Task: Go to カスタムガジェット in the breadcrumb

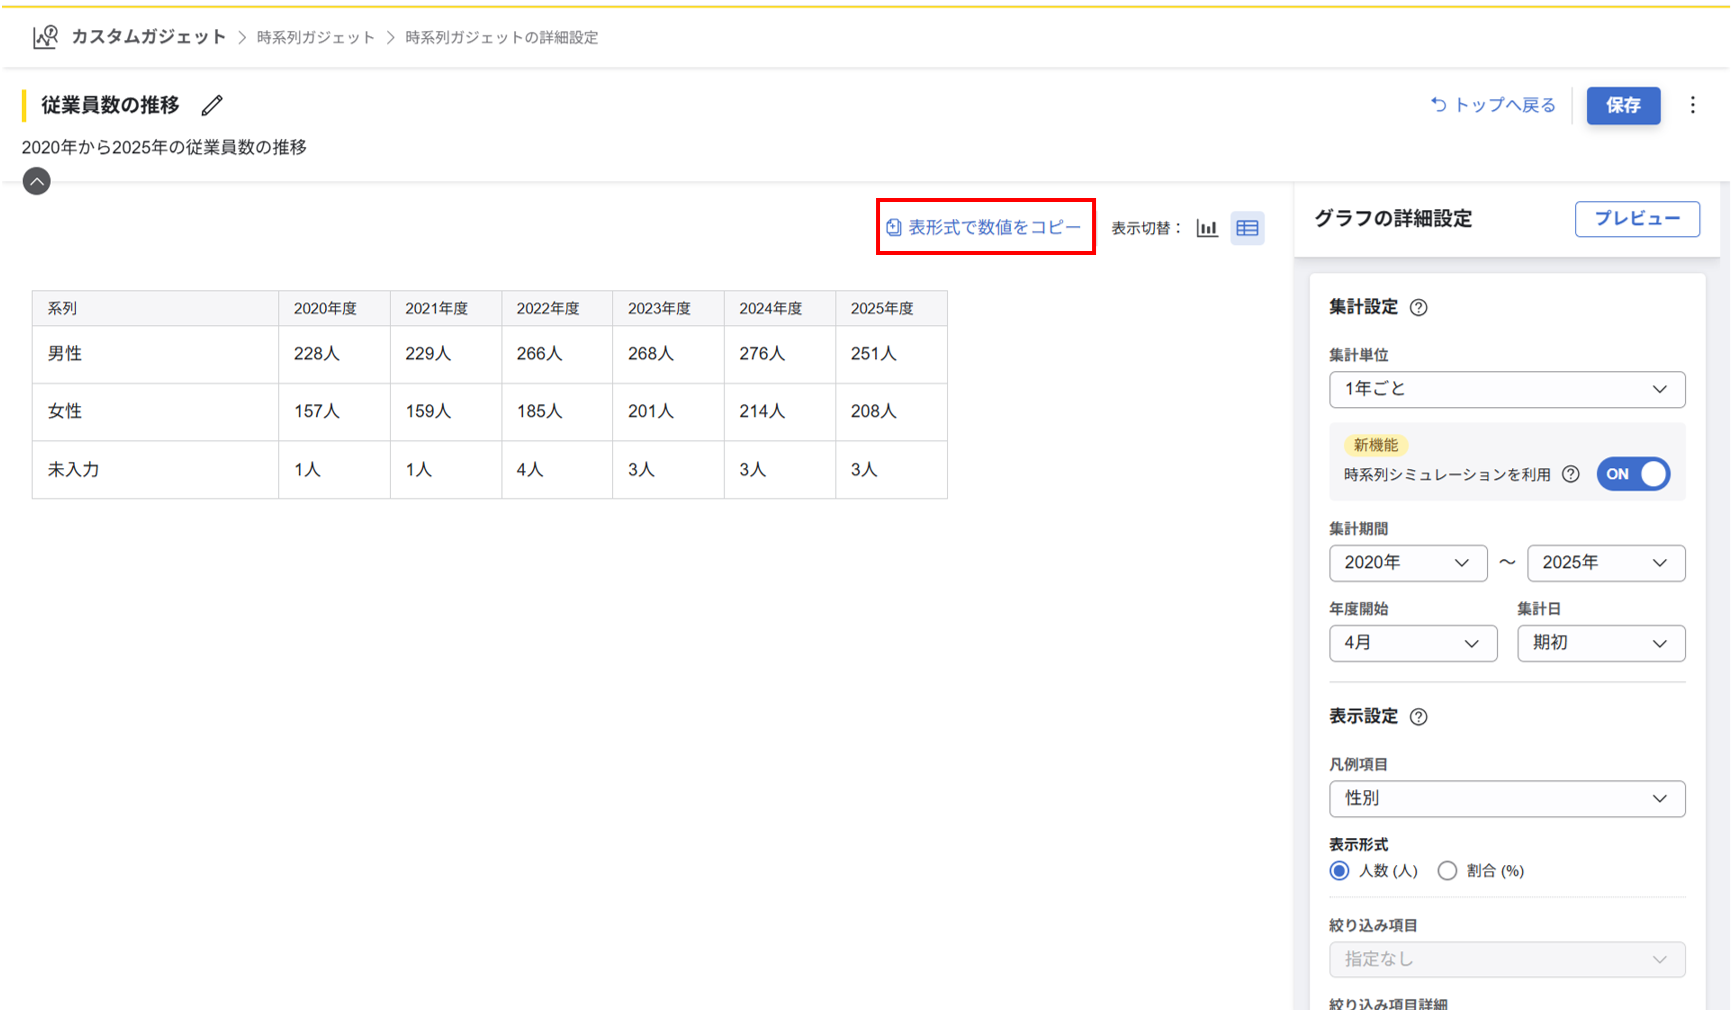Action: point(148,37)
